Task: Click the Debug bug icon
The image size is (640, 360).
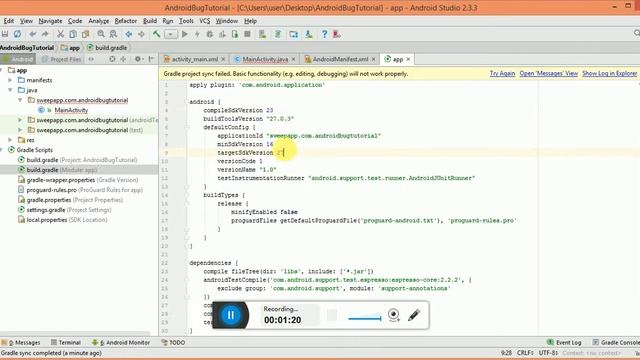Action: (x=210, y=34)
